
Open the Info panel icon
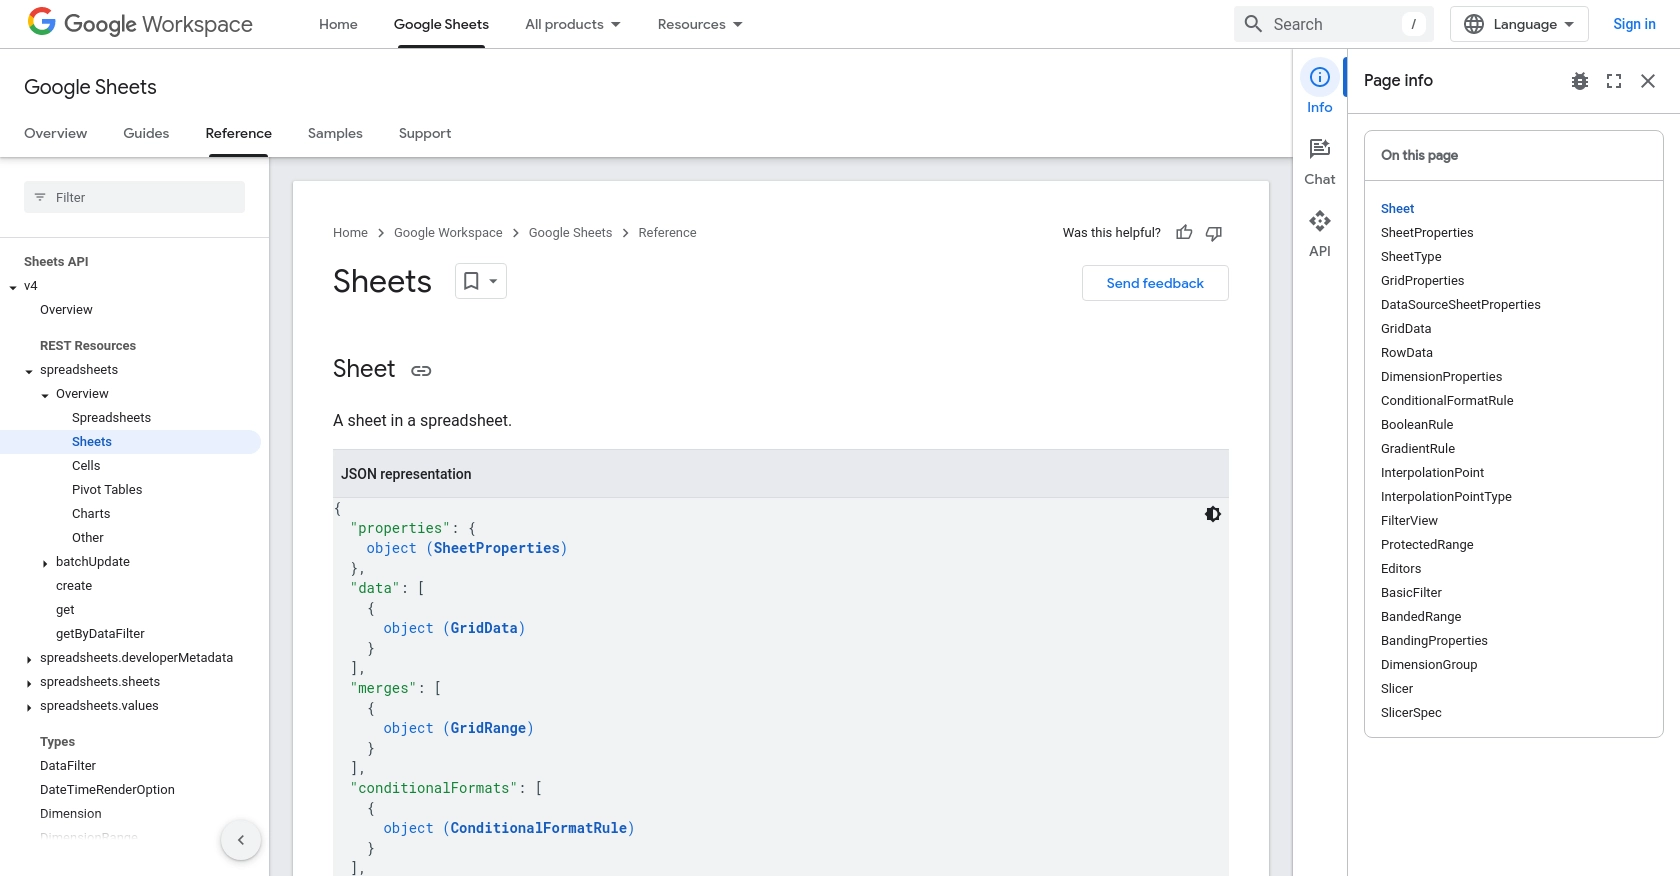tap(1320, 77)
